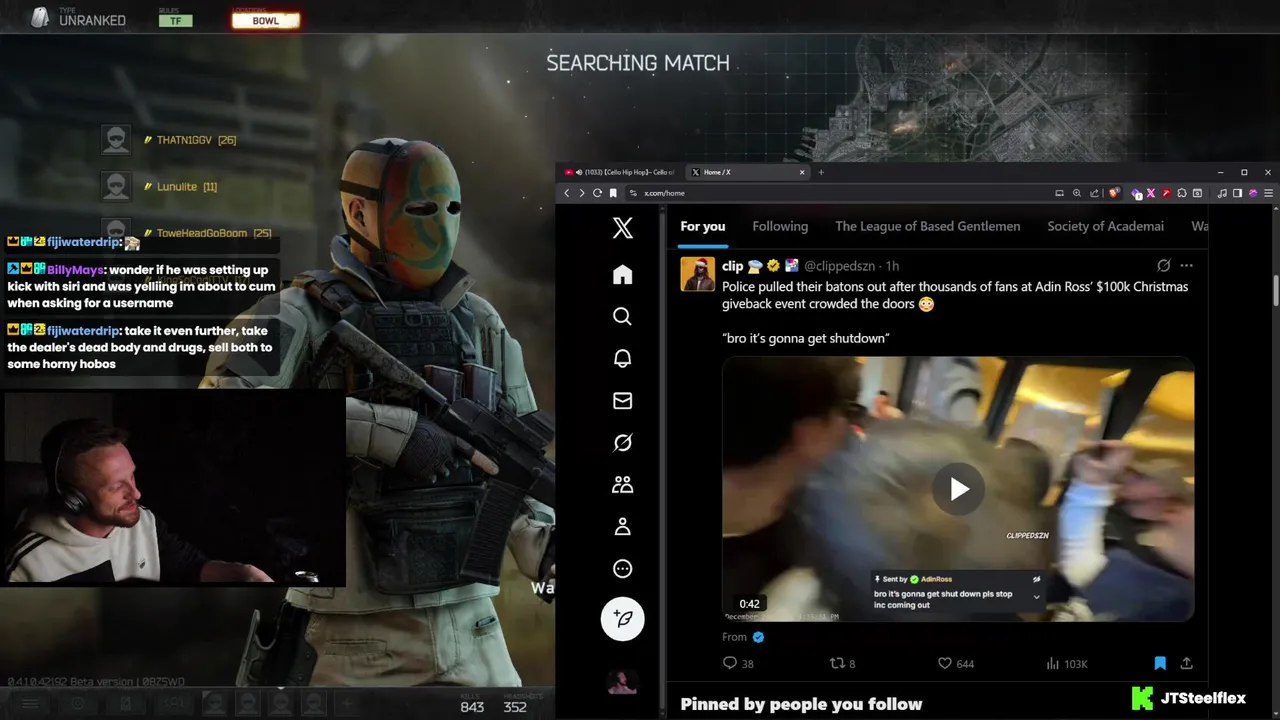Toggle the browser sidebar panel
The image size is (1280, 720).
[x=1237, y=193]
